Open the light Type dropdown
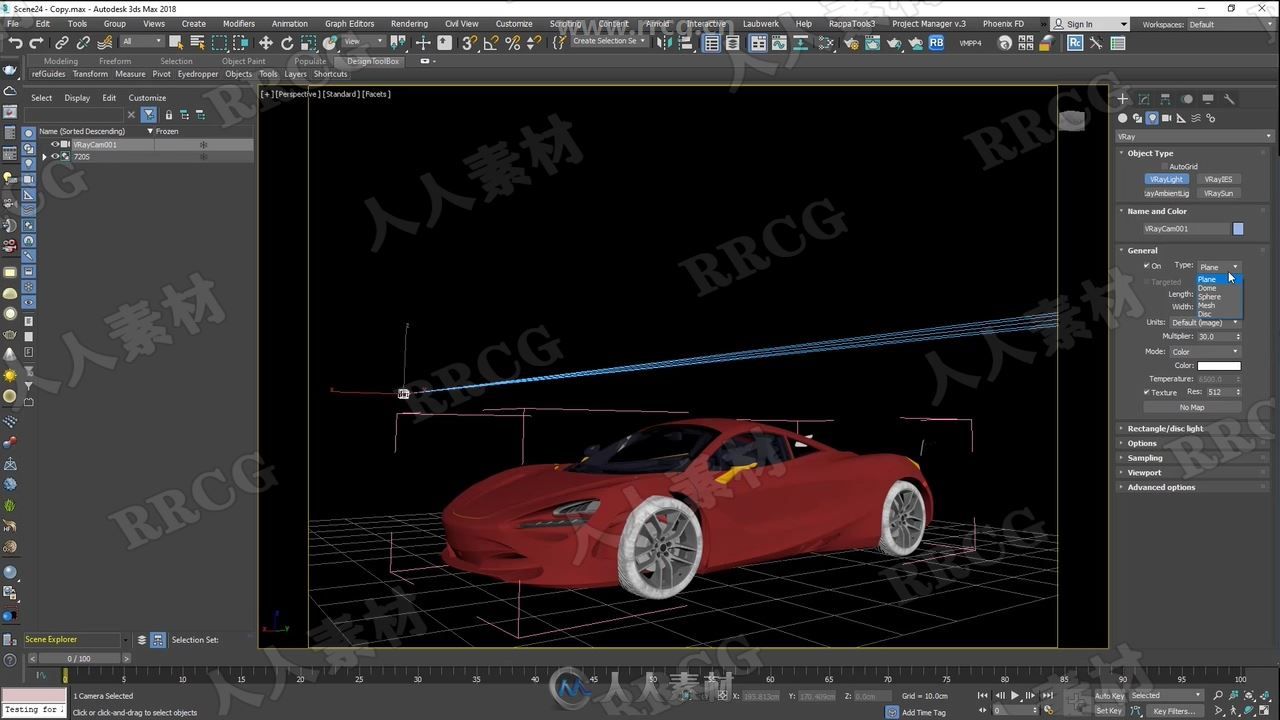The width and height of the screenshot is (1280, 720). [1219, 267]
